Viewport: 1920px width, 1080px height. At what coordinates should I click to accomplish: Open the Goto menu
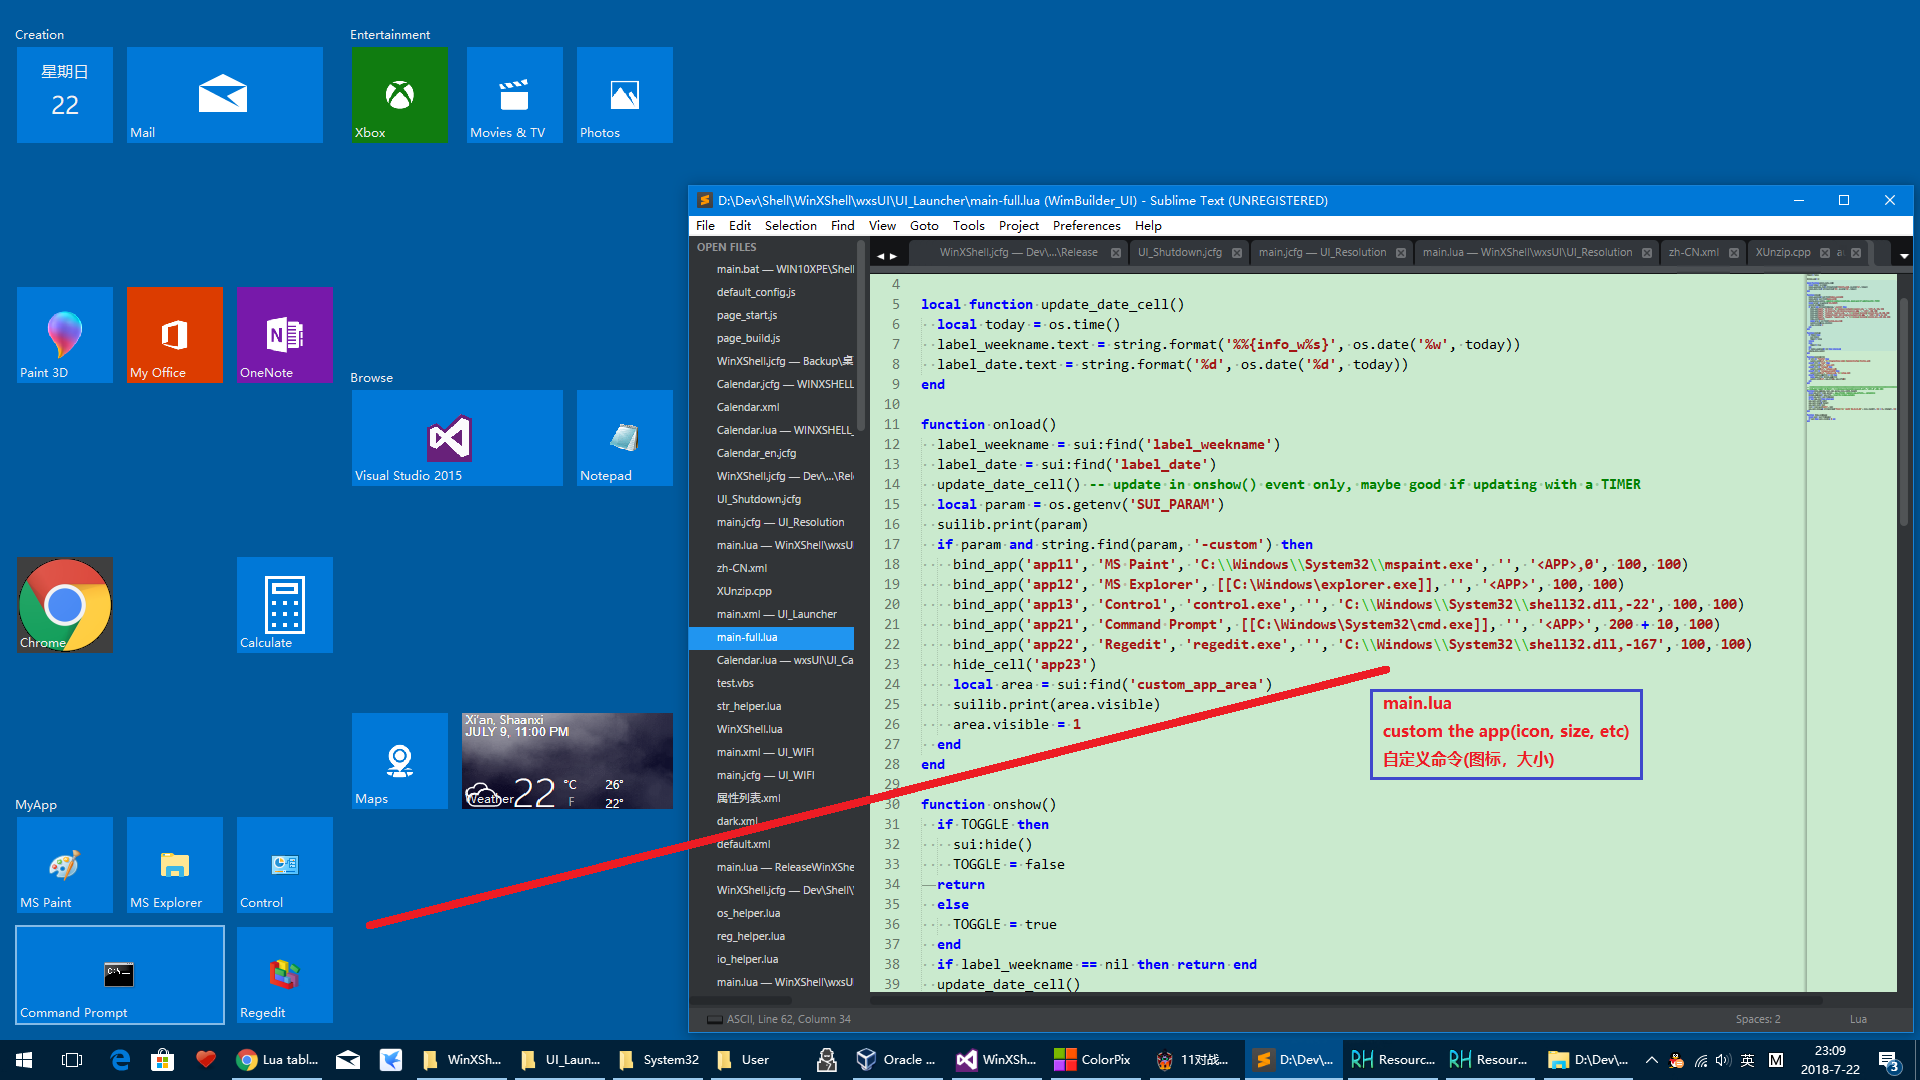tap(924, 226)
